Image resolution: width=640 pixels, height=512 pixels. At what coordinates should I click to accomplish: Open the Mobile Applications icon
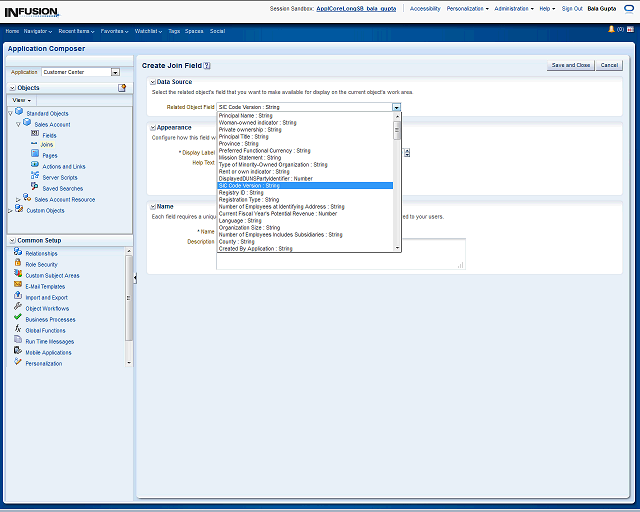coord(18,352)
